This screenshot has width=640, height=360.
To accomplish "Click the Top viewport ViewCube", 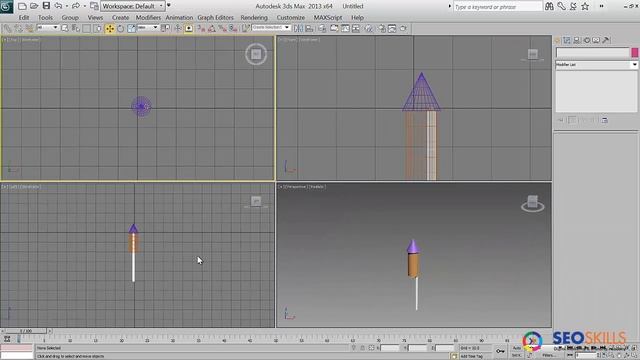I will tap(256, 54).
